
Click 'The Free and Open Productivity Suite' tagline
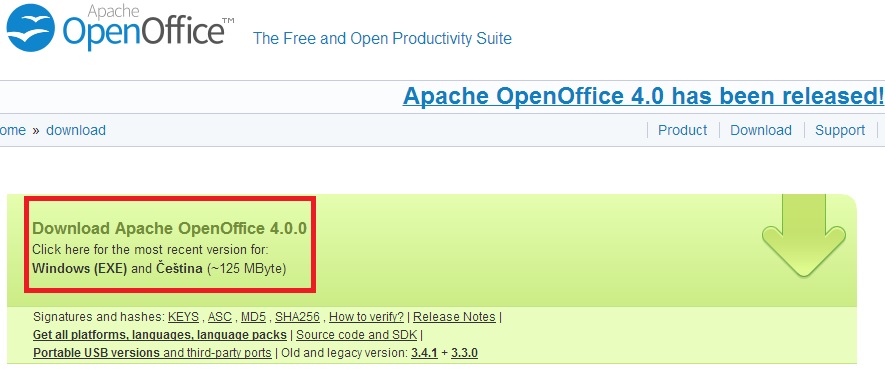tap(382, 38)
